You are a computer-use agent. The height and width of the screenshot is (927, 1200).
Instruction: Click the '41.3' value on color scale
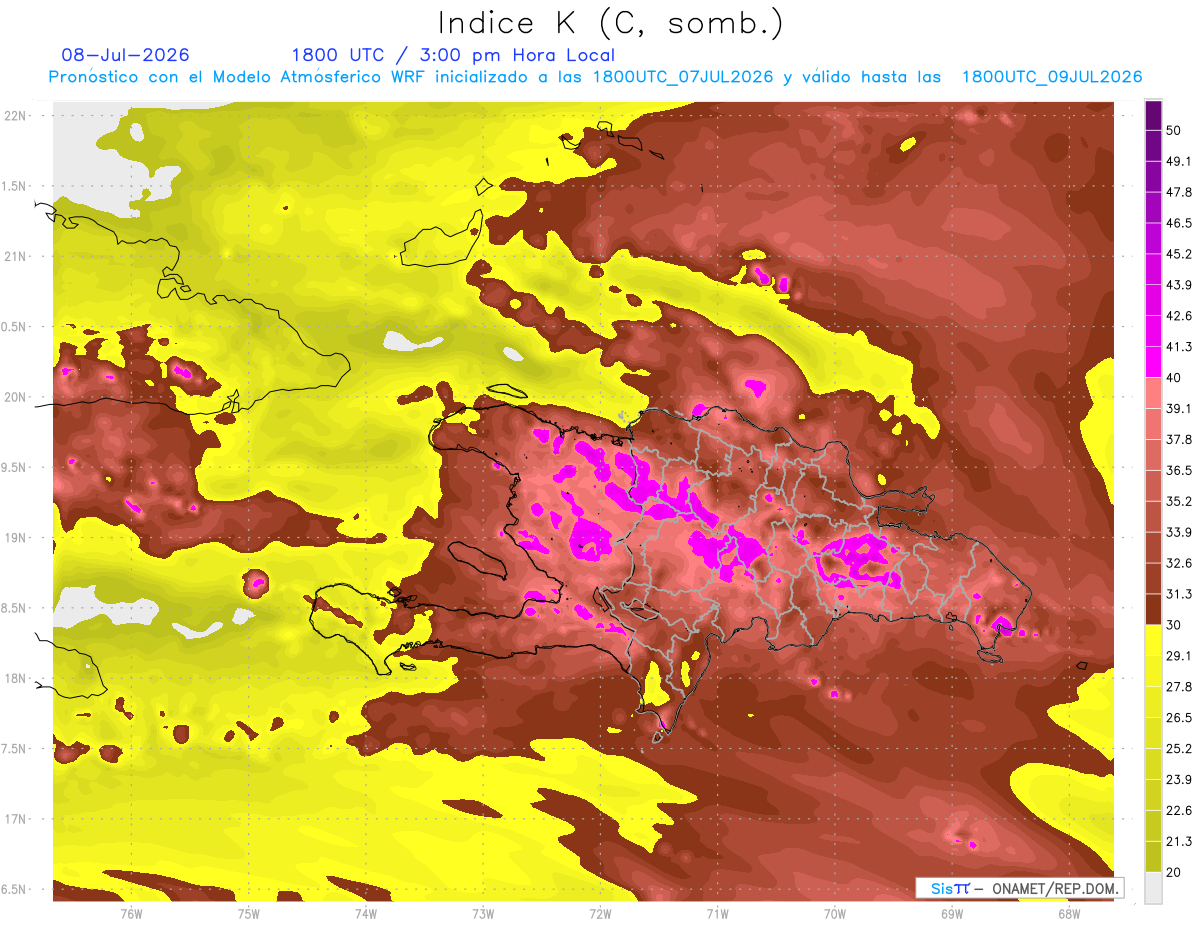click(1178, 347)
